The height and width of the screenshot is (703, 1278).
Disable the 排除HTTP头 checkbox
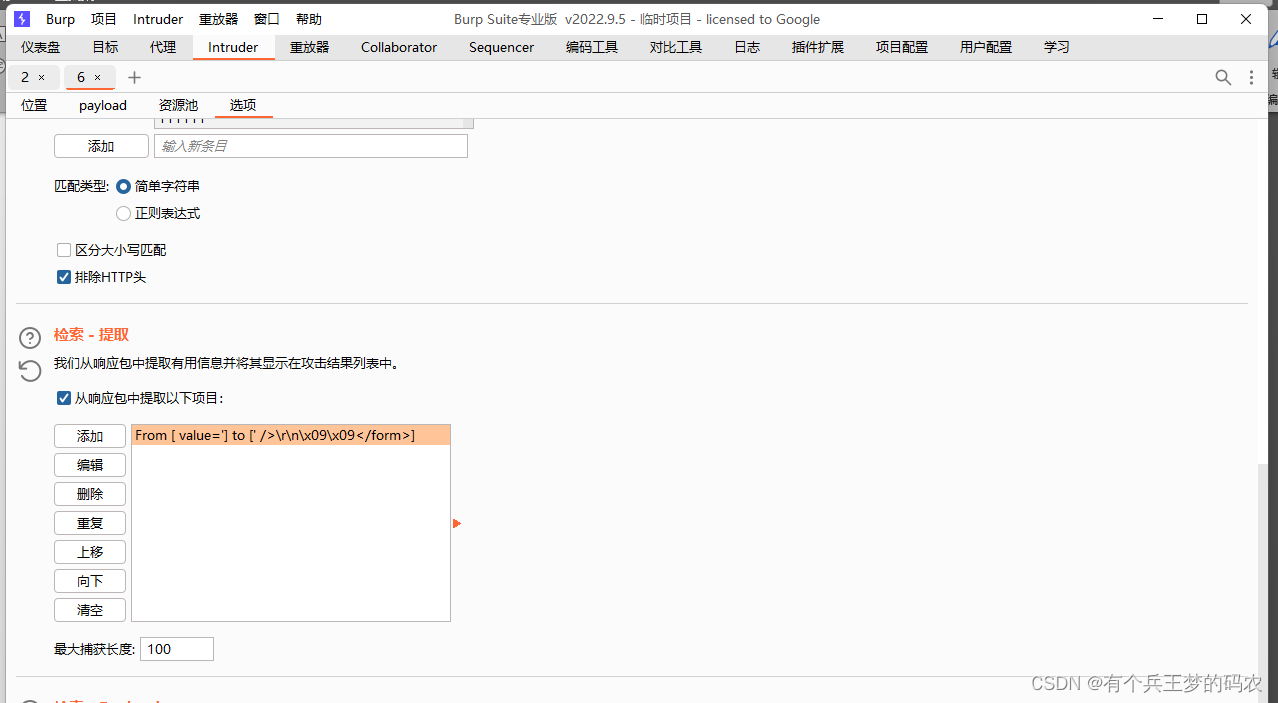[x=63, y=277]
